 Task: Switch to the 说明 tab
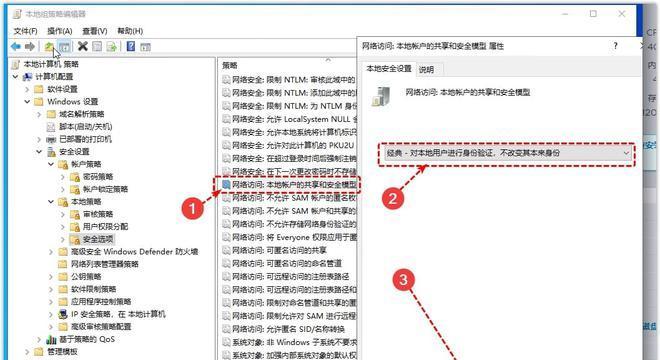pyautogui.click(x=426, y=70)
